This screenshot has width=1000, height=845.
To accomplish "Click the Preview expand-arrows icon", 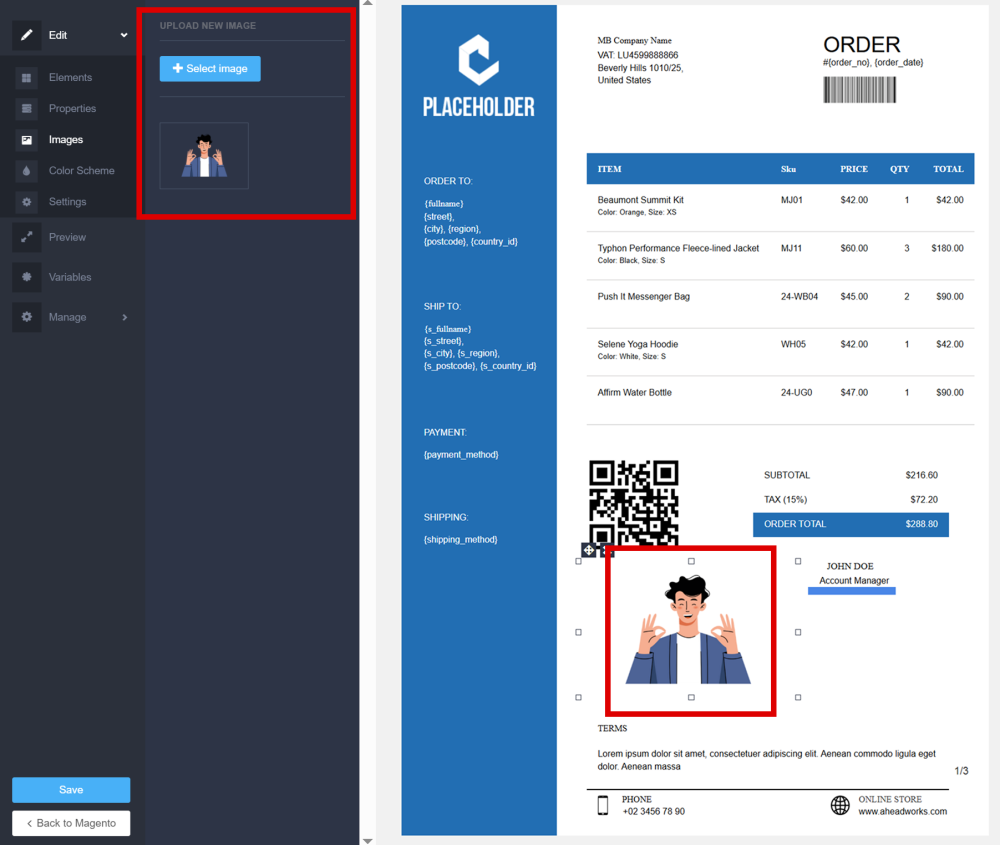I will click(26, 237).
